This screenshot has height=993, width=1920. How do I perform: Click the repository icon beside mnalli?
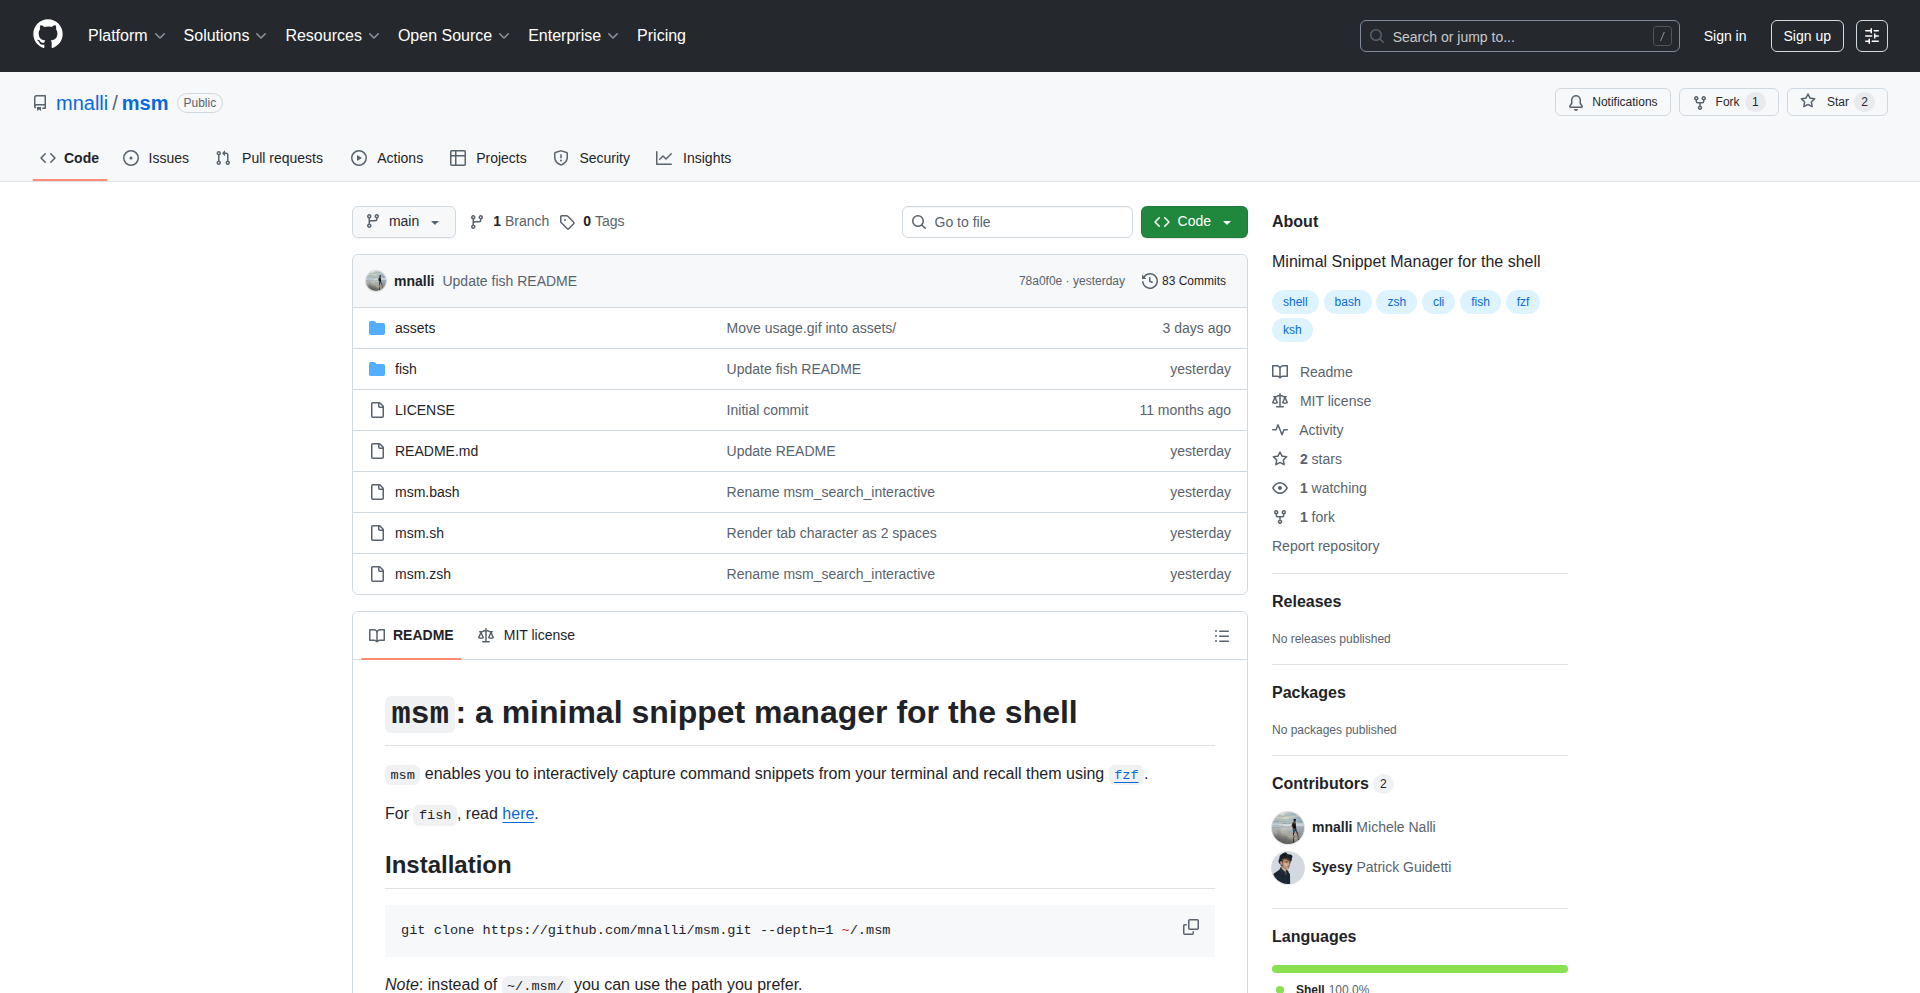click(x=40, y=103)
